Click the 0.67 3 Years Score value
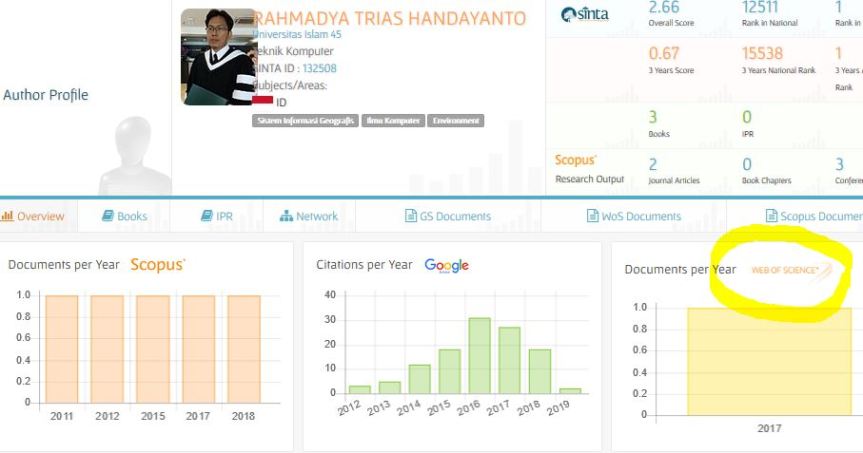 664,53
